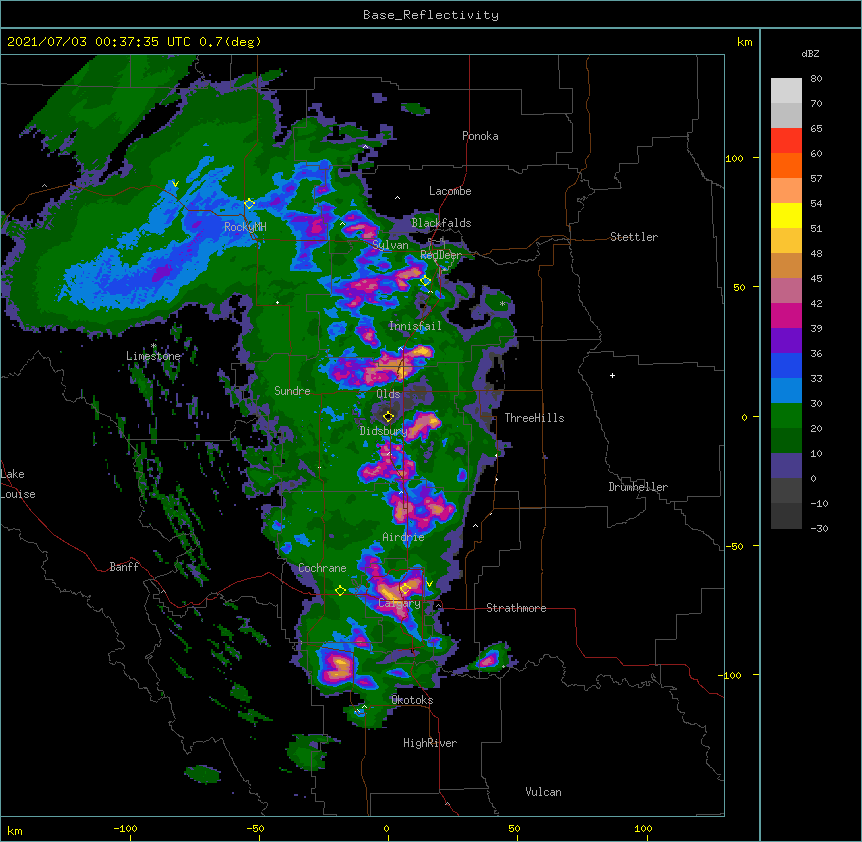Click the Banff label
Viewport: 862px width, 842px height.
(x=124, y=567)
